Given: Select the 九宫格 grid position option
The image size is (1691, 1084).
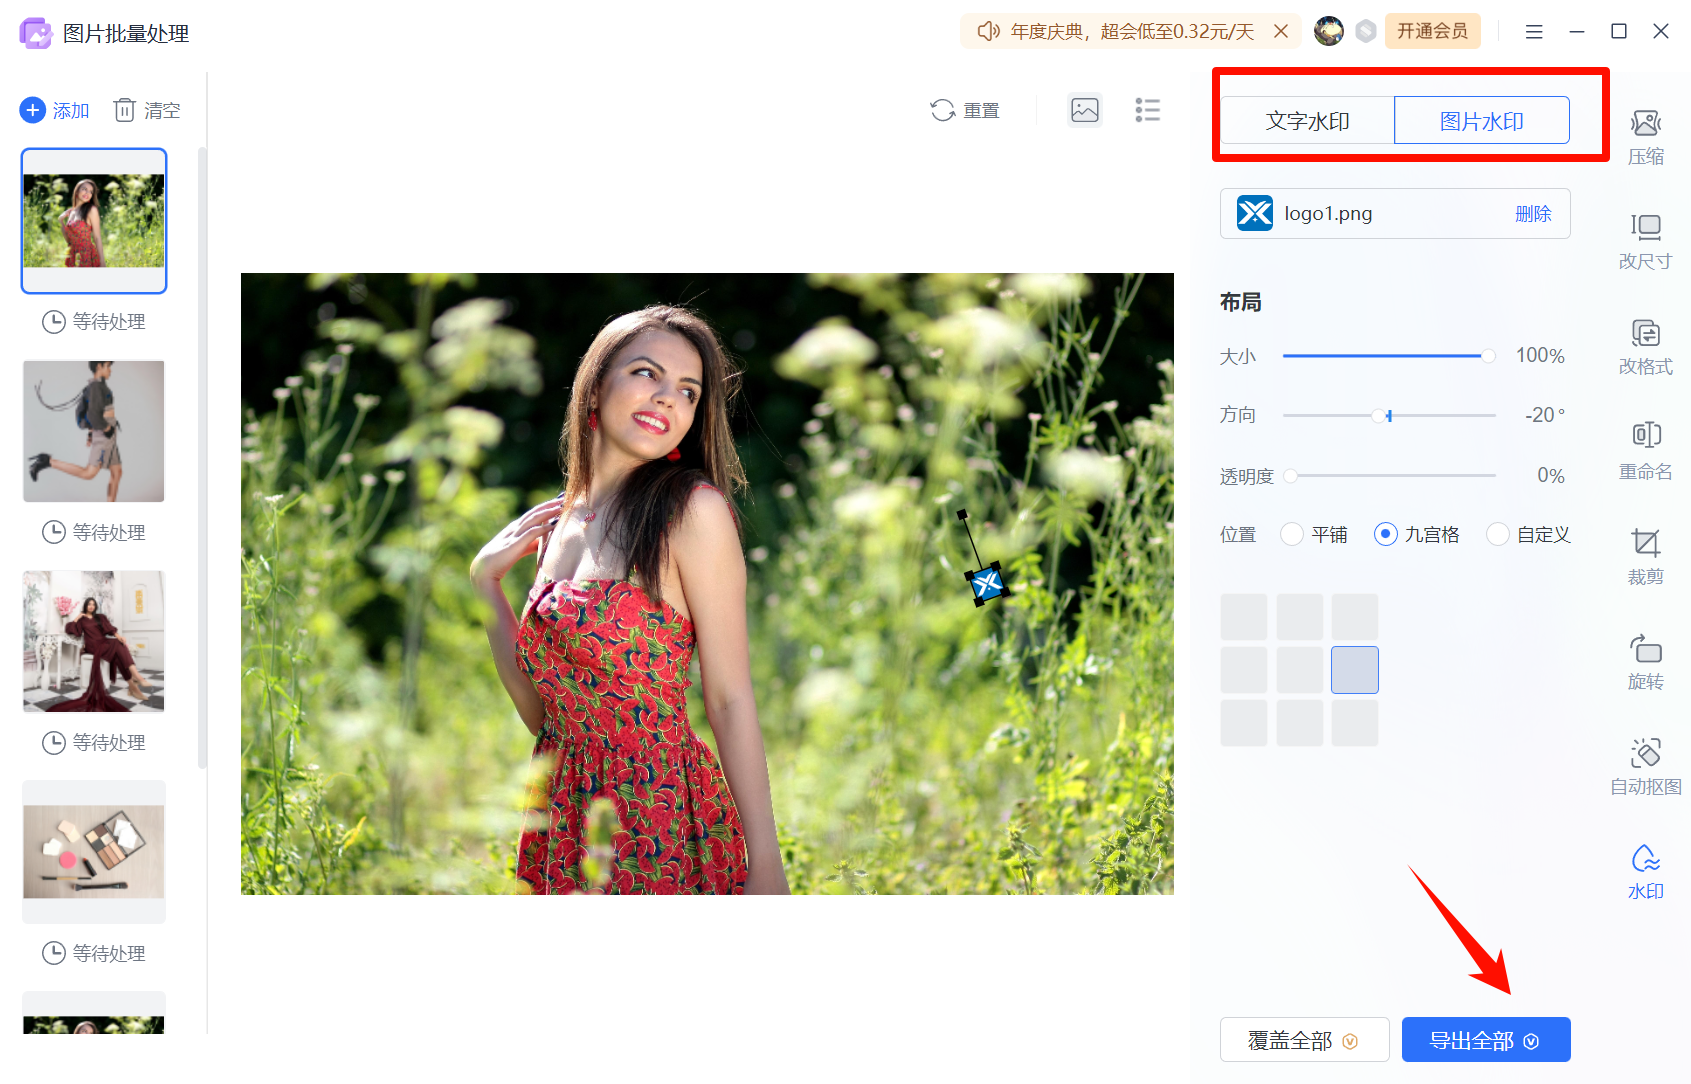Looking at the screenshot, I should pos(1386,535).
